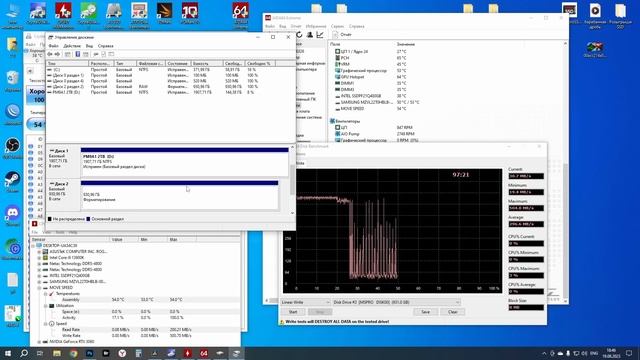Open Сервис menu in AIDA64
Screen dimensions: 640x360
337,26
